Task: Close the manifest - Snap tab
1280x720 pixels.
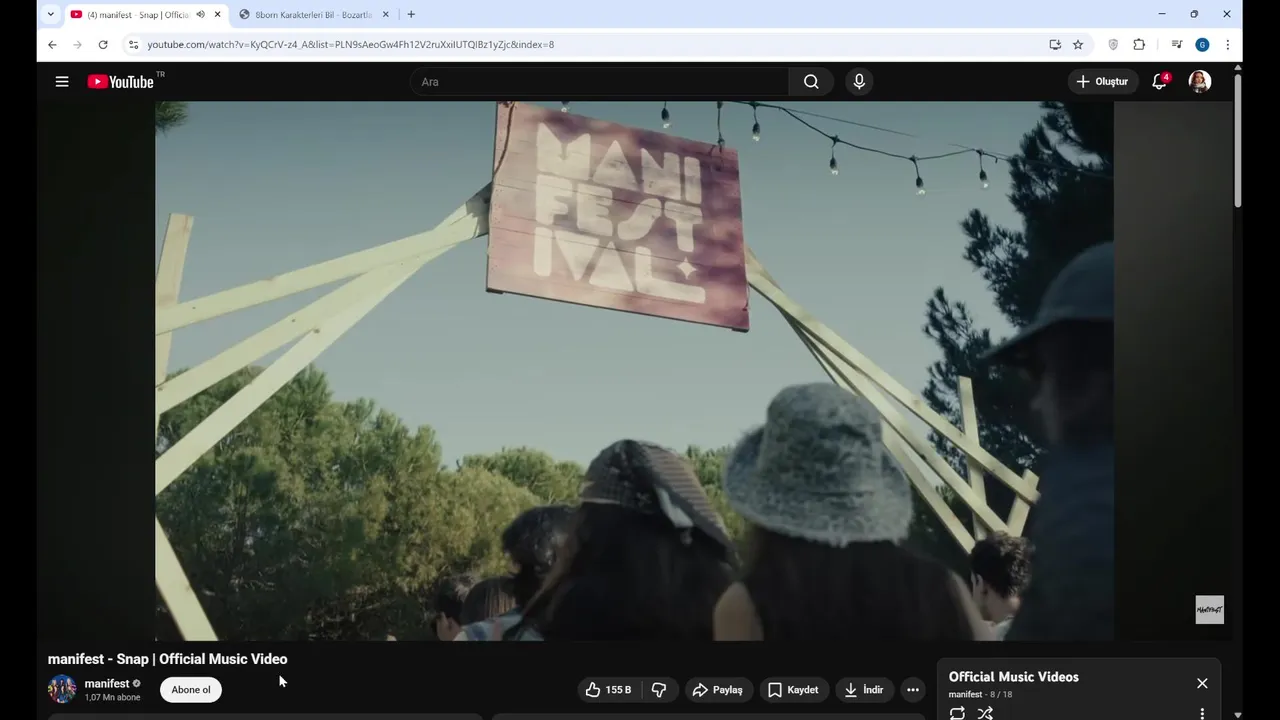Action: (217, 15)
